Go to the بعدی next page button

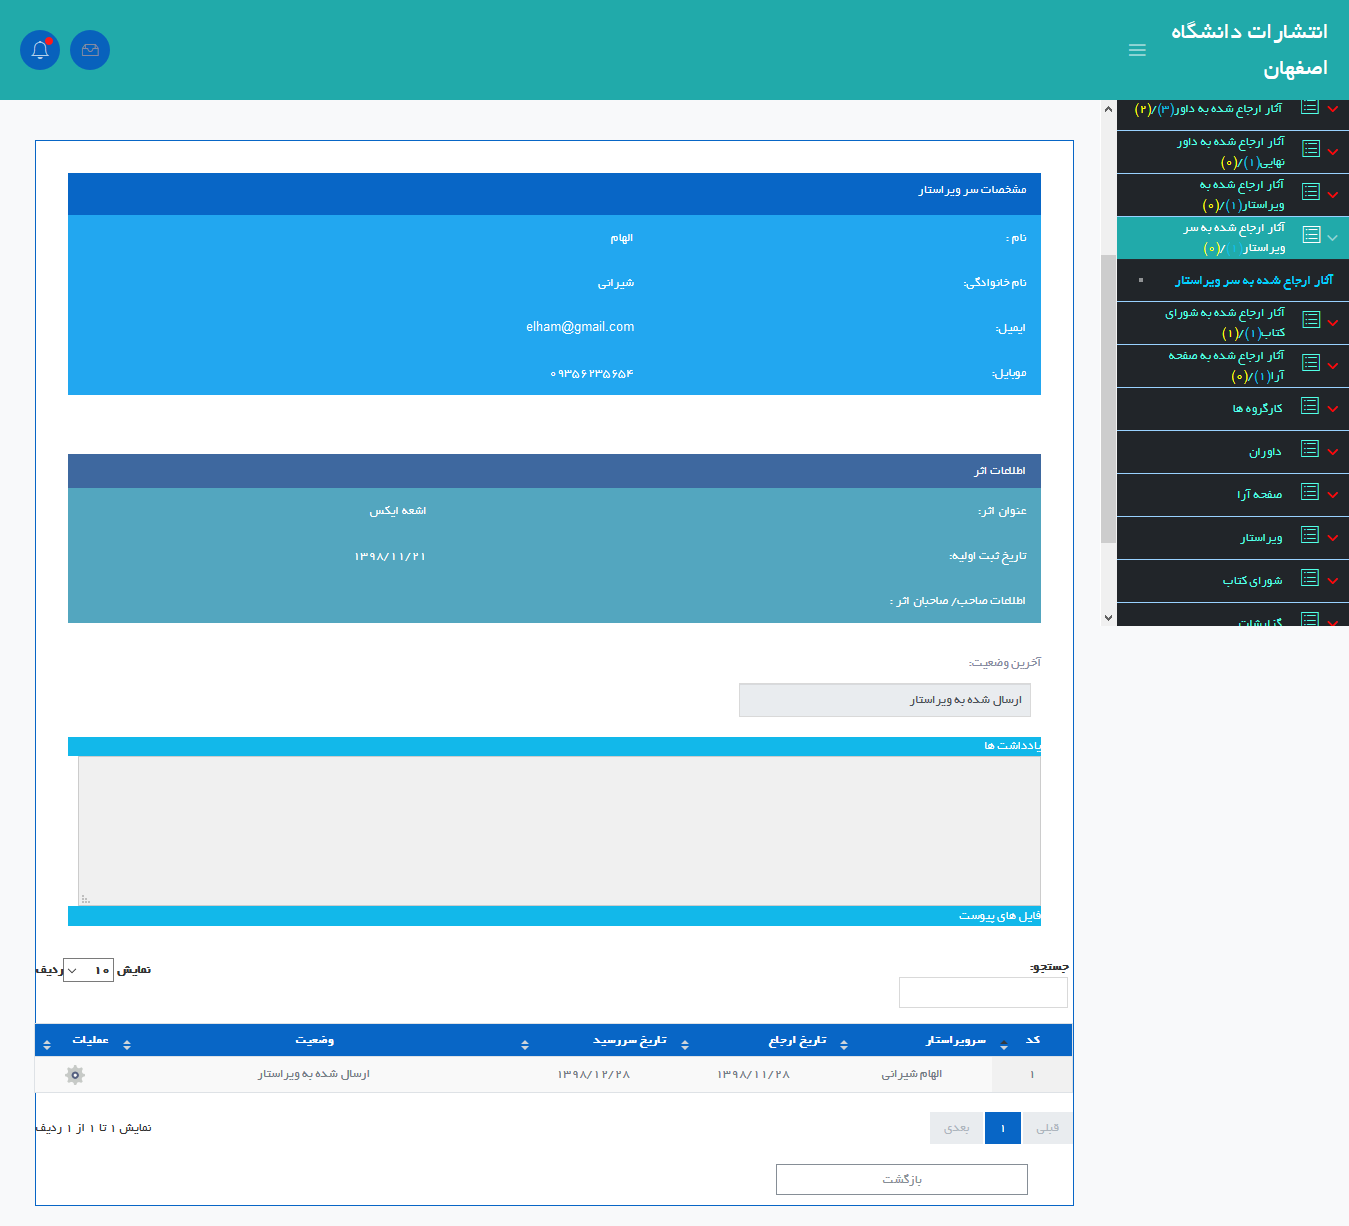coord(957,1128)
